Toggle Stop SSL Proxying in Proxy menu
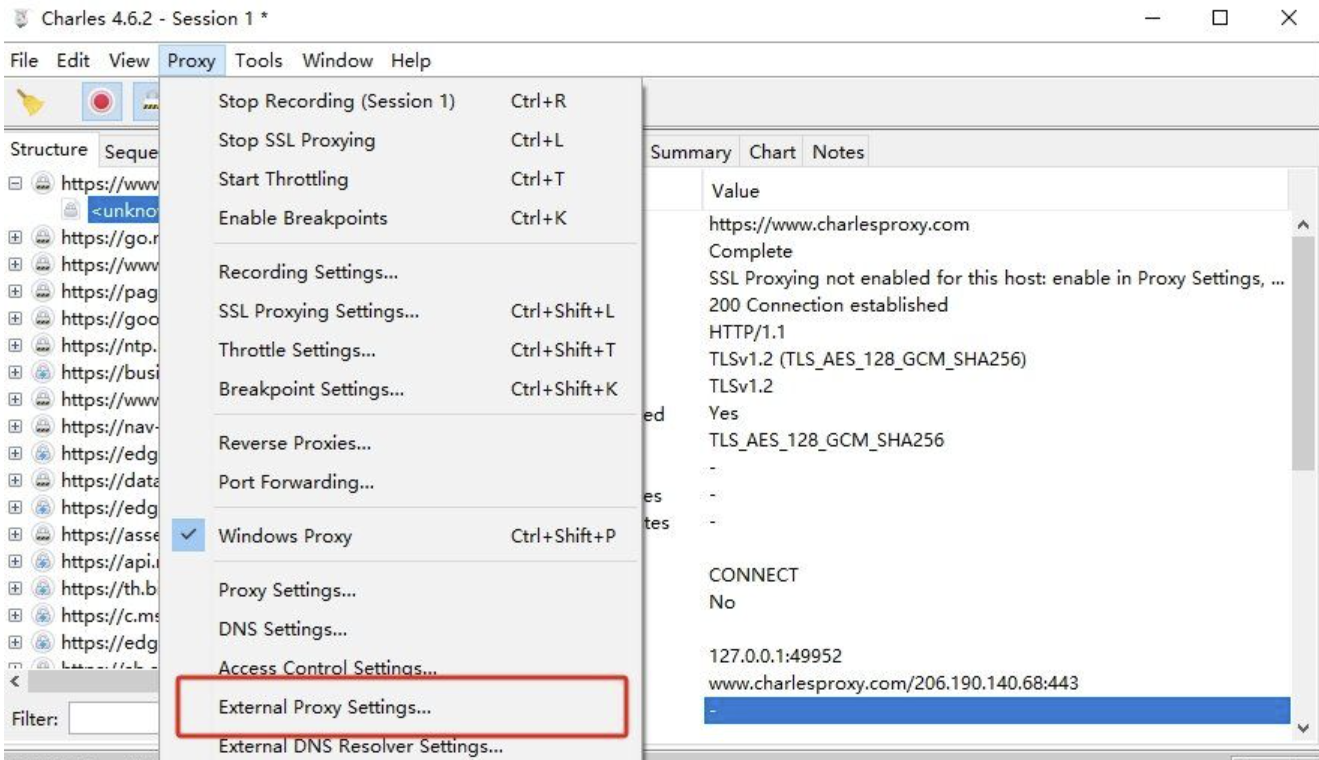The width and height of the screenshot is (1319, 760). click(x=296, y=141)
